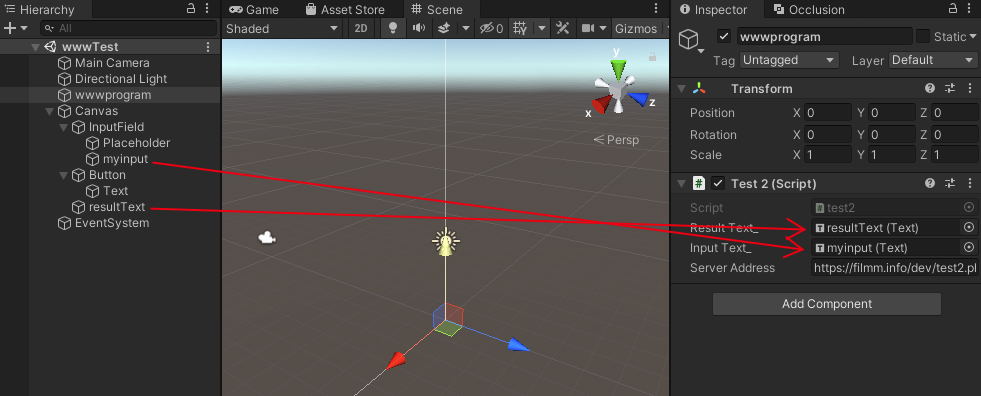Click the Server Address input field
The image size is (981, 396).
click(x=895, y=268)
